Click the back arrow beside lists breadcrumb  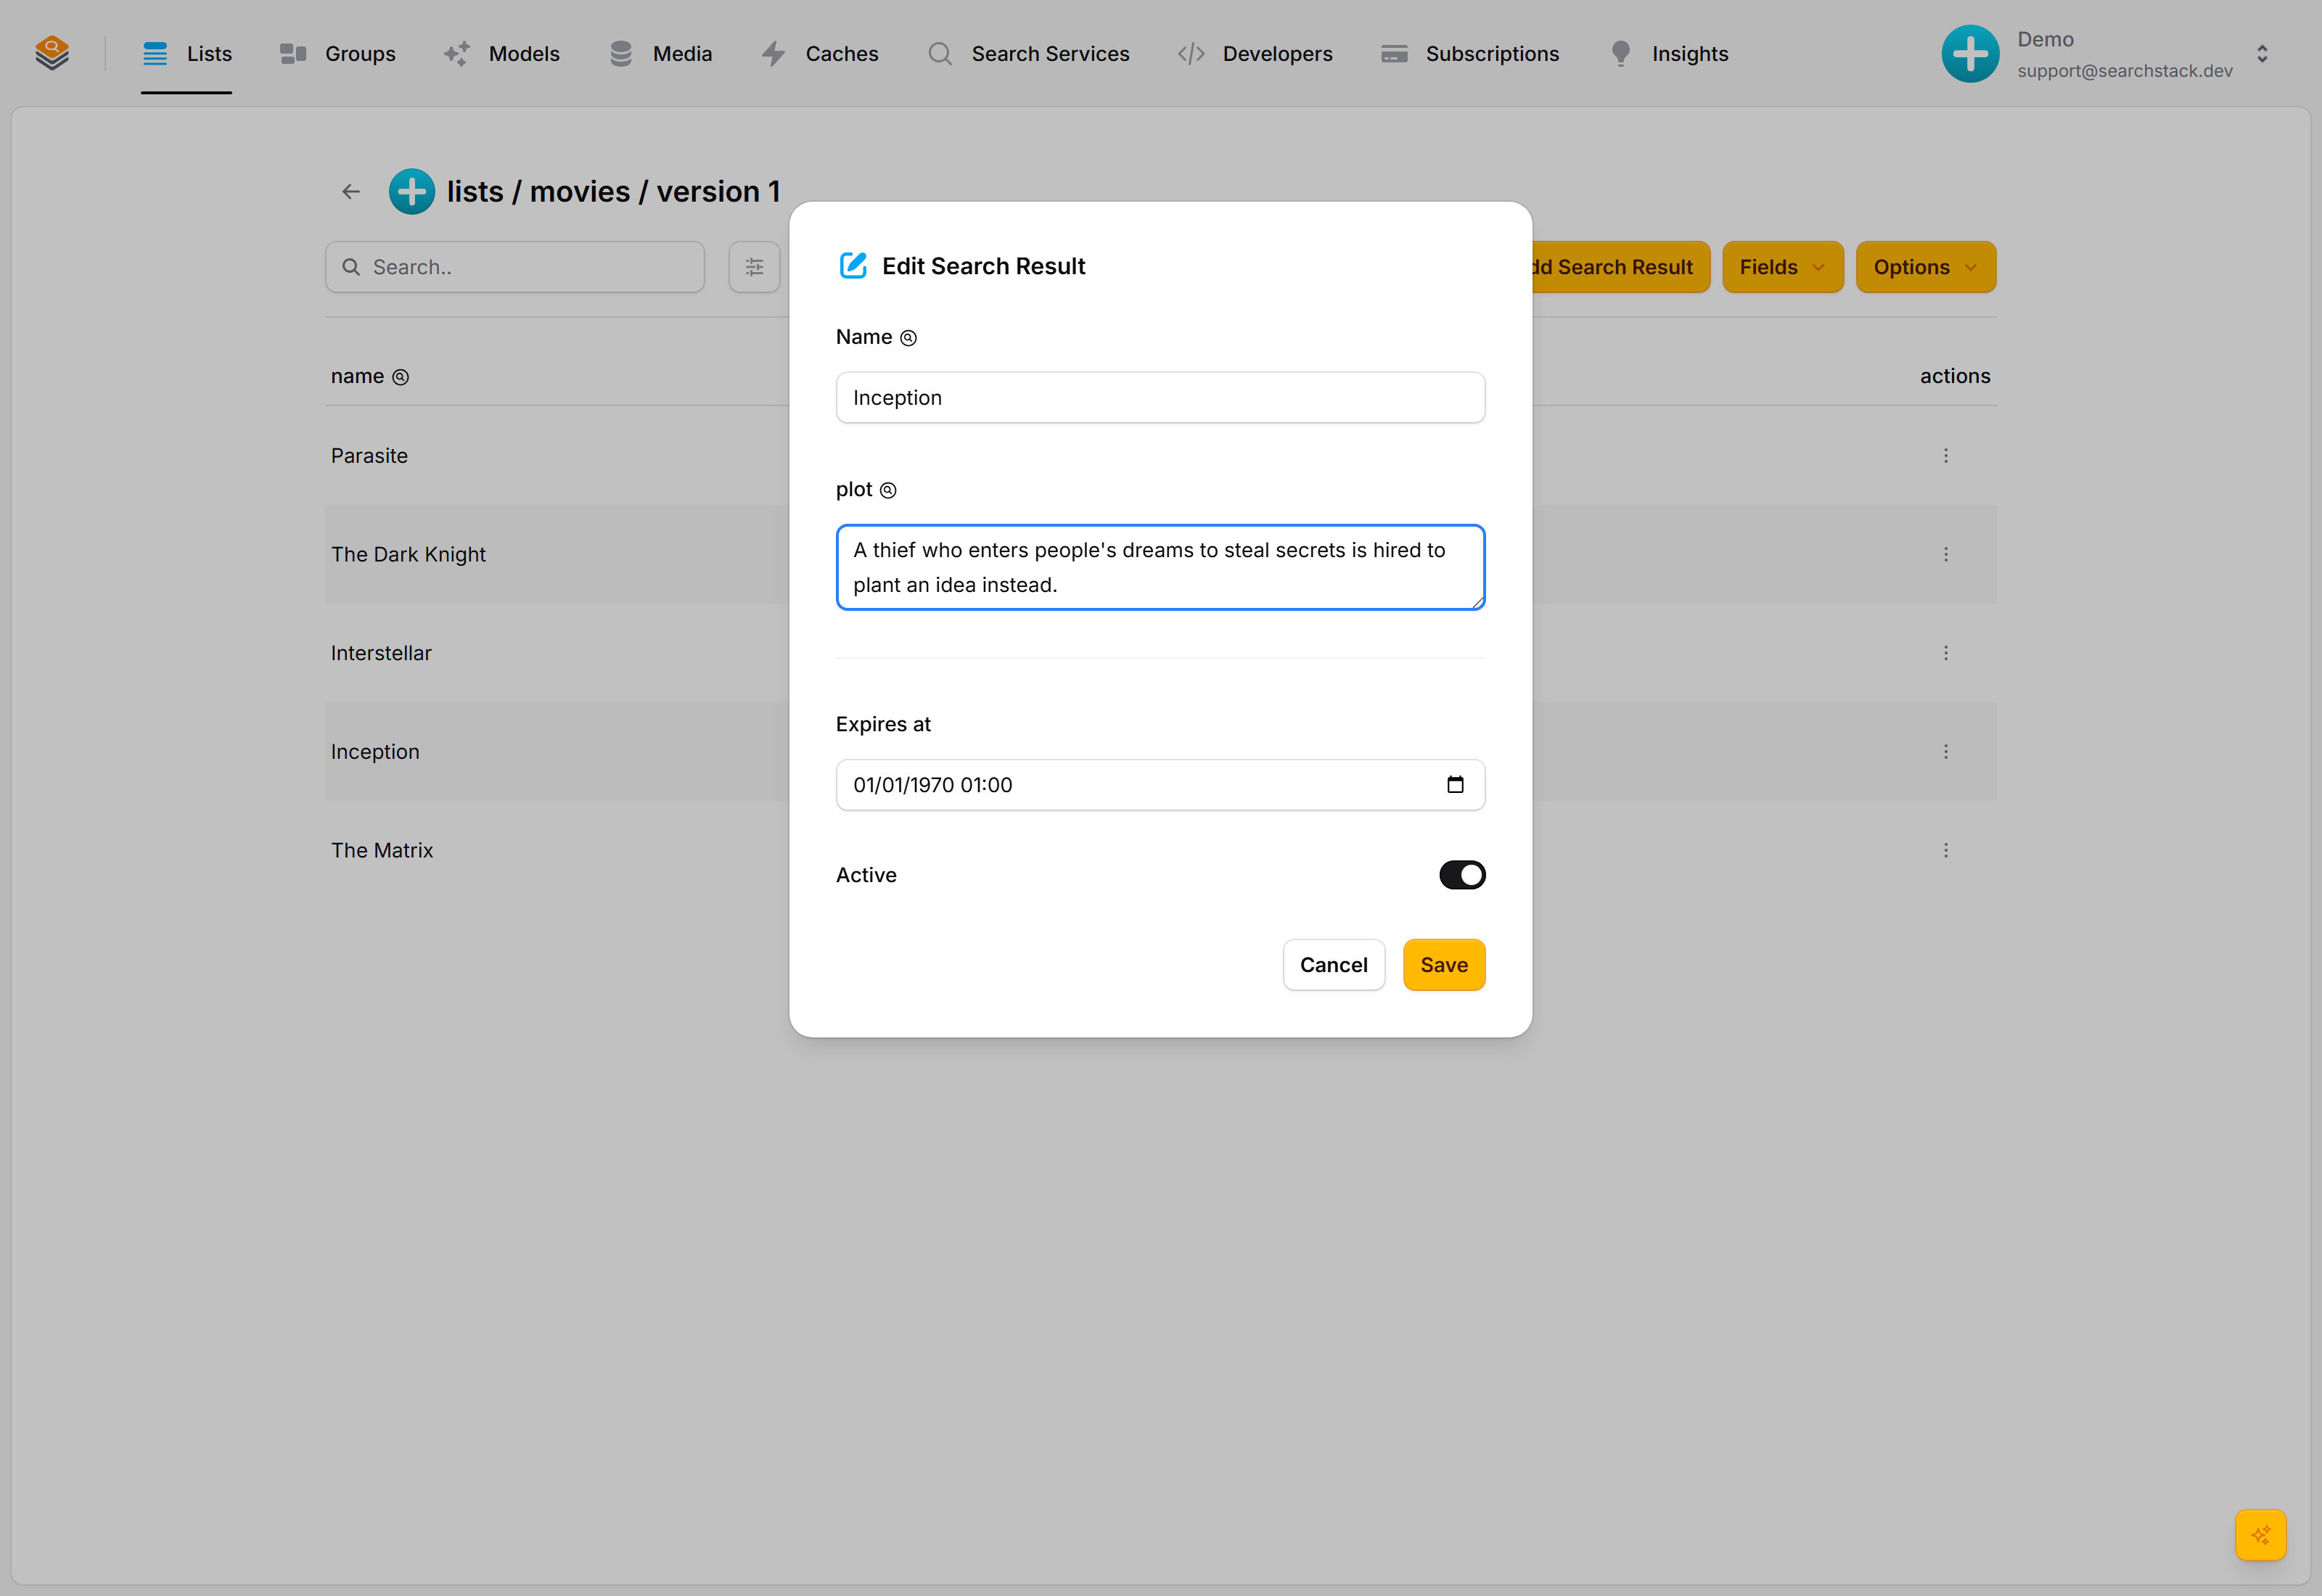tap(351, 191)
